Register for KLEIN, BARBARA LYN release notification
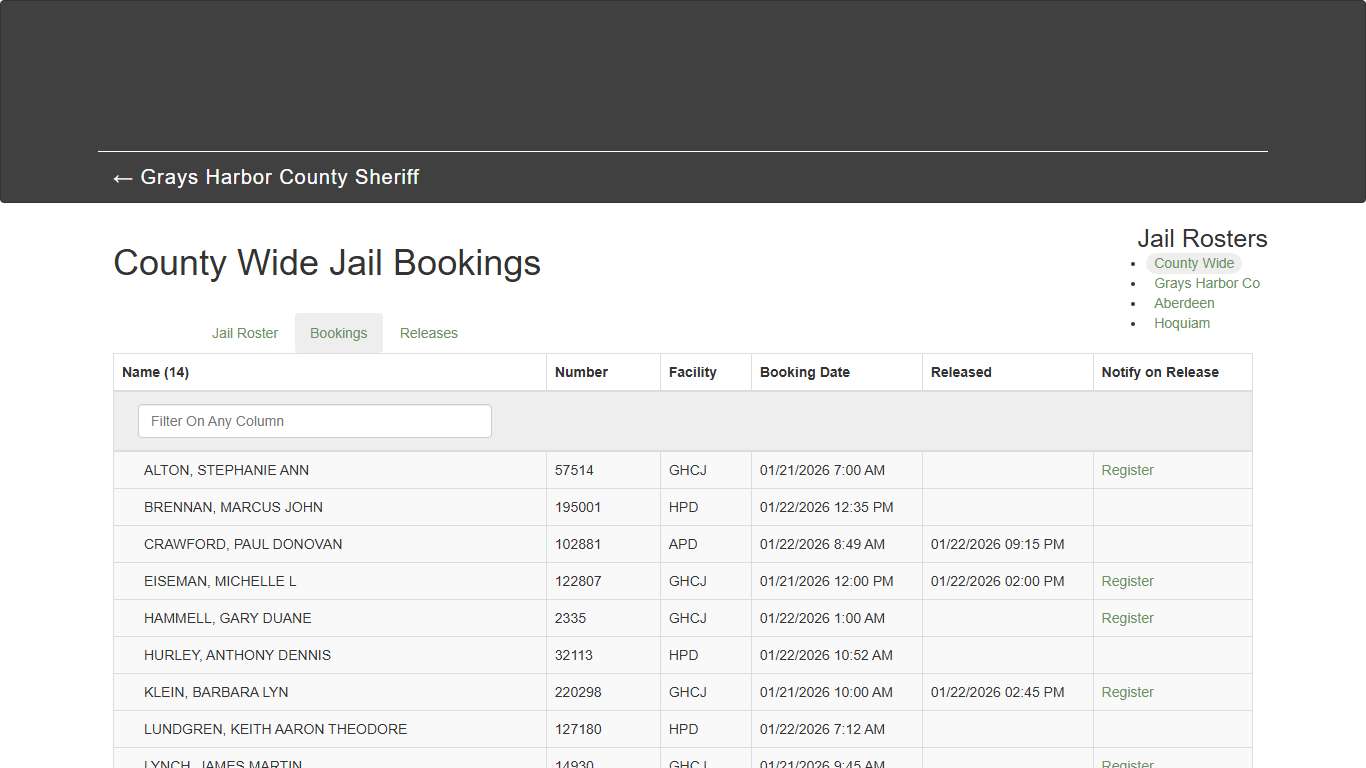Image resolution: width=1366 pixels, height=768 pixels. coord(1127,692)
